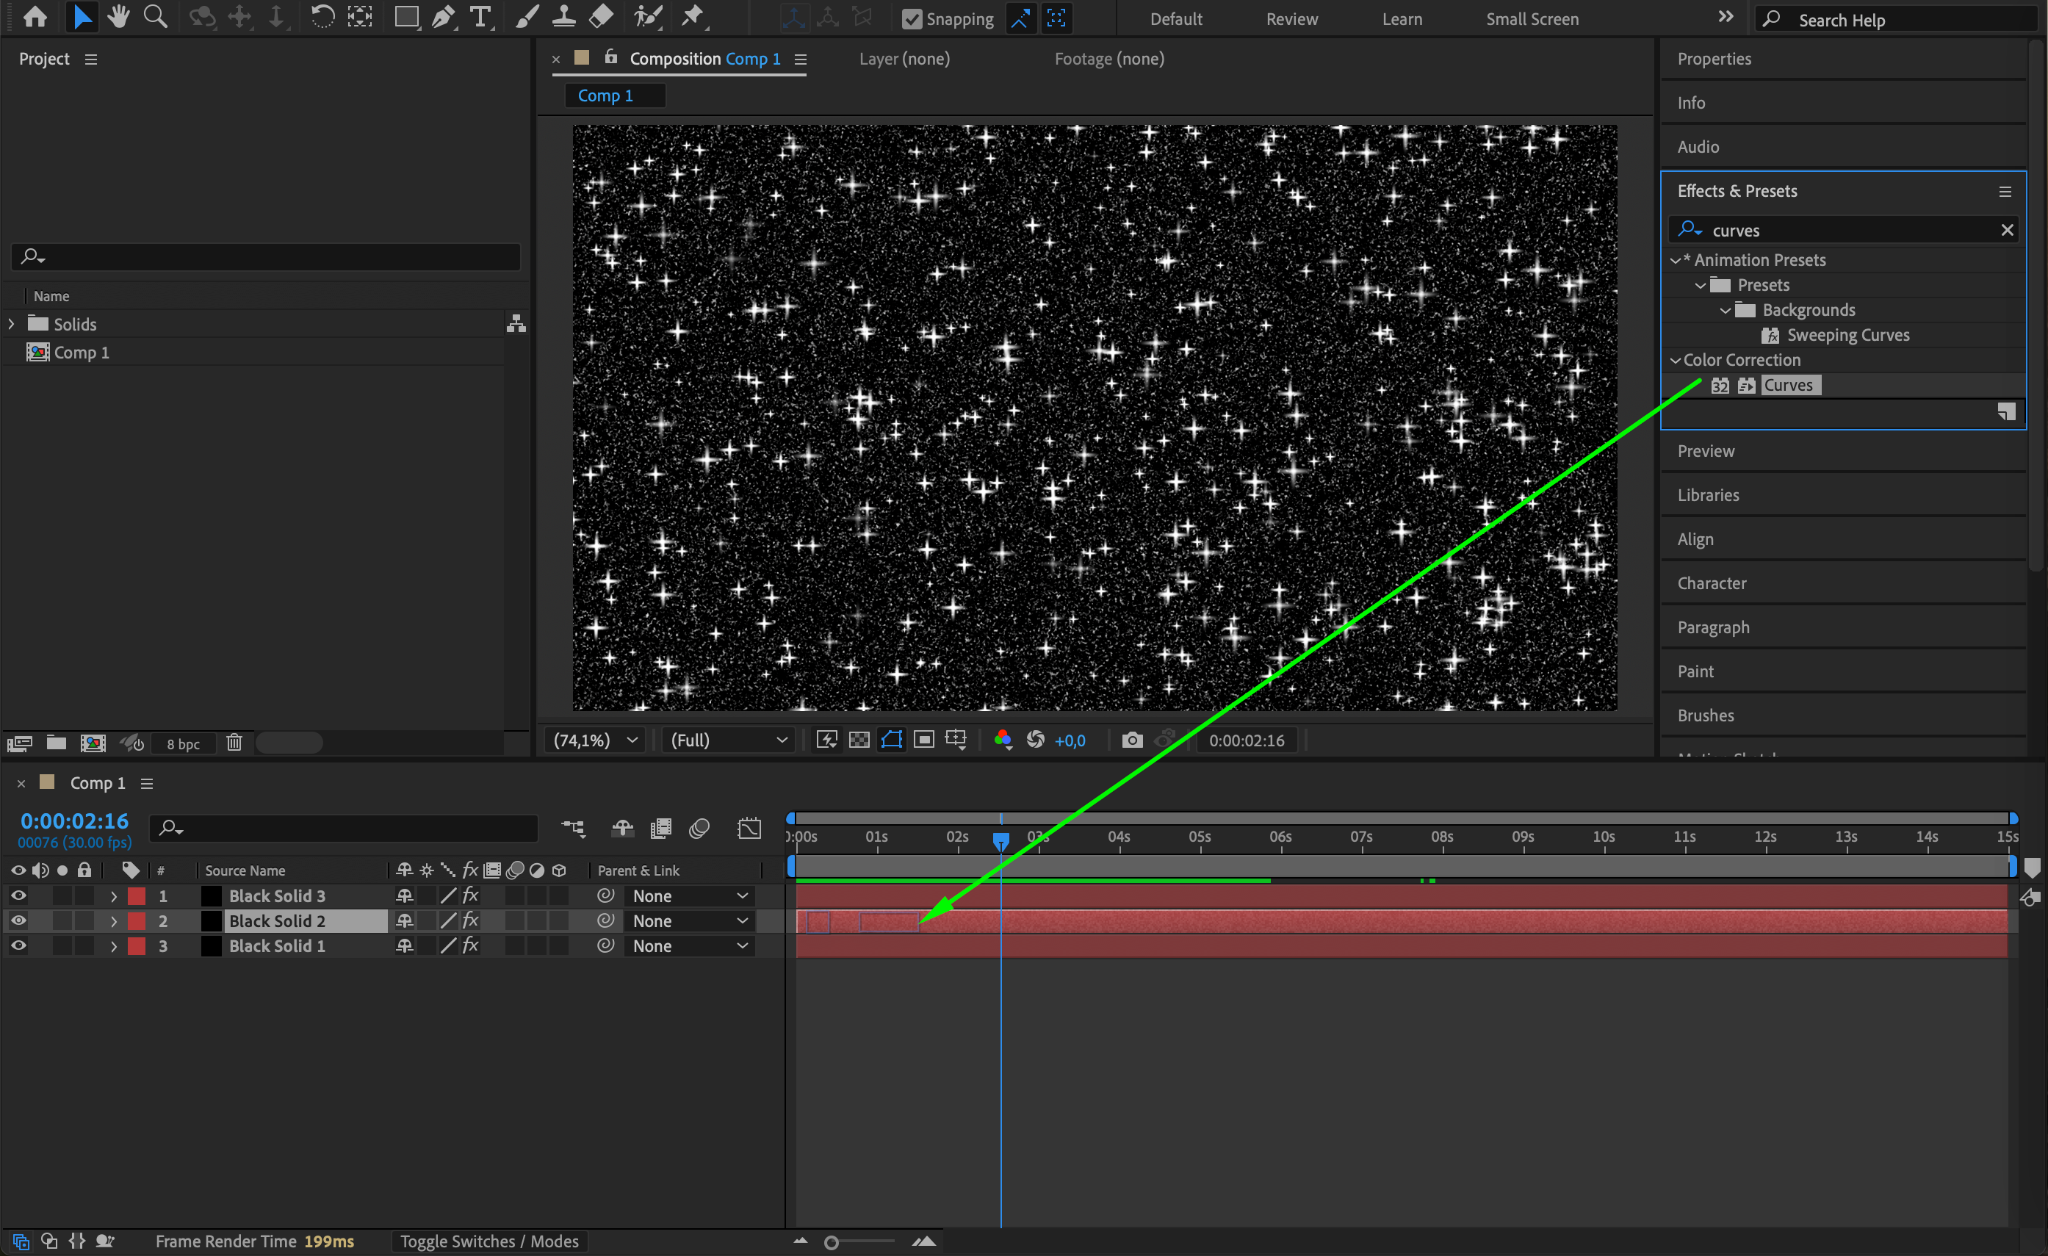Click the delete trash icon in Project panel
The width and height of the screenshot is (2048, 1256).
click(x=234, y=743)
